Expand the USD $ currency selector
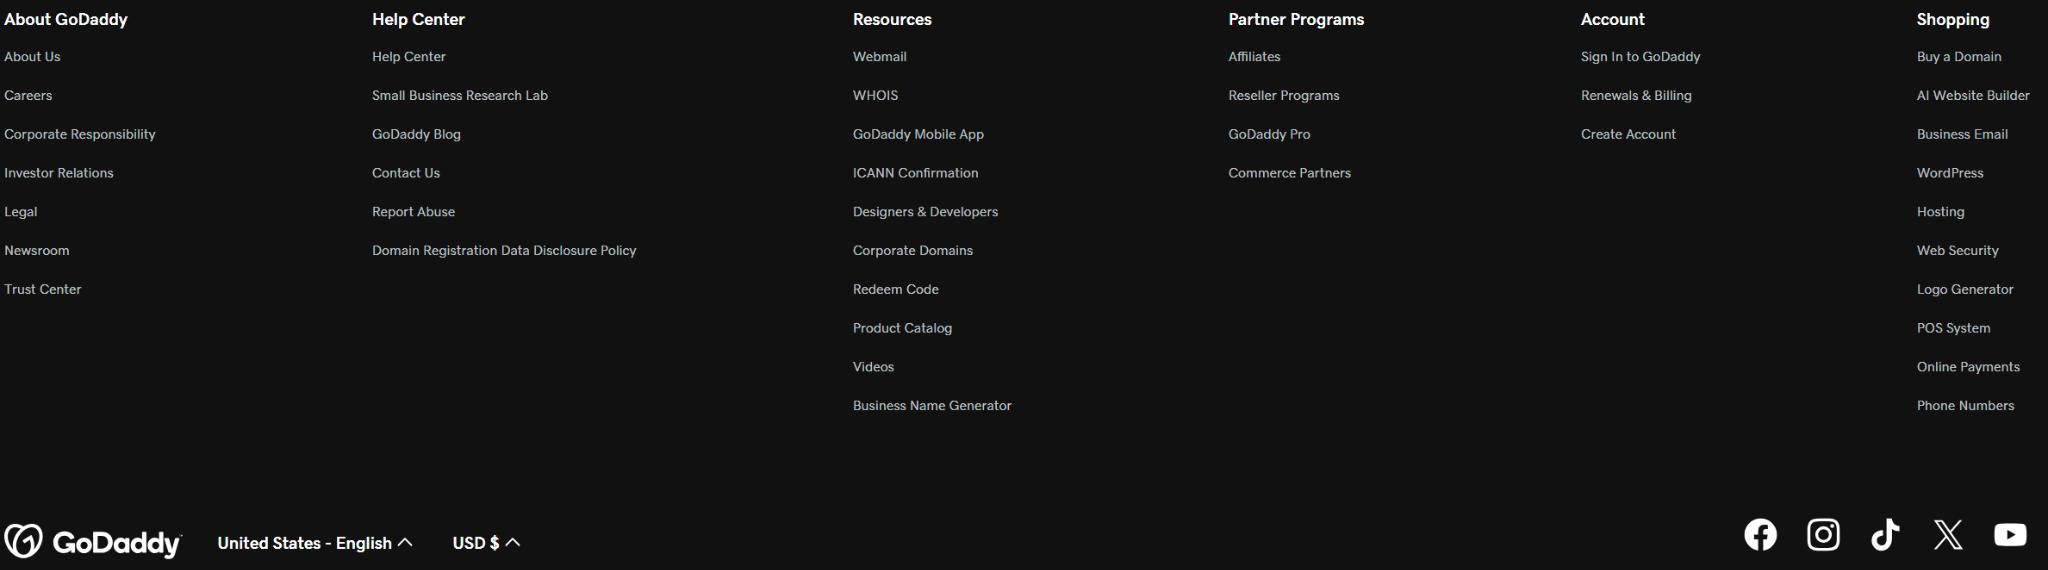Image resolution: width=2048 pixels, height=570 pixels. click(486, 543)
